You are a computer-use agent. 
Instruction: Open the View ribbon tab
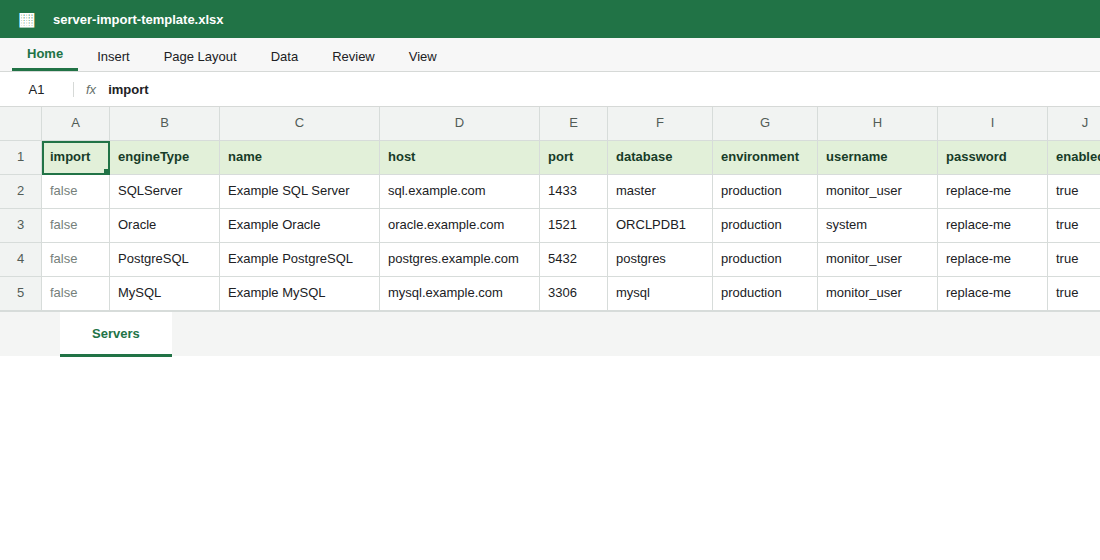coord(422,57)
